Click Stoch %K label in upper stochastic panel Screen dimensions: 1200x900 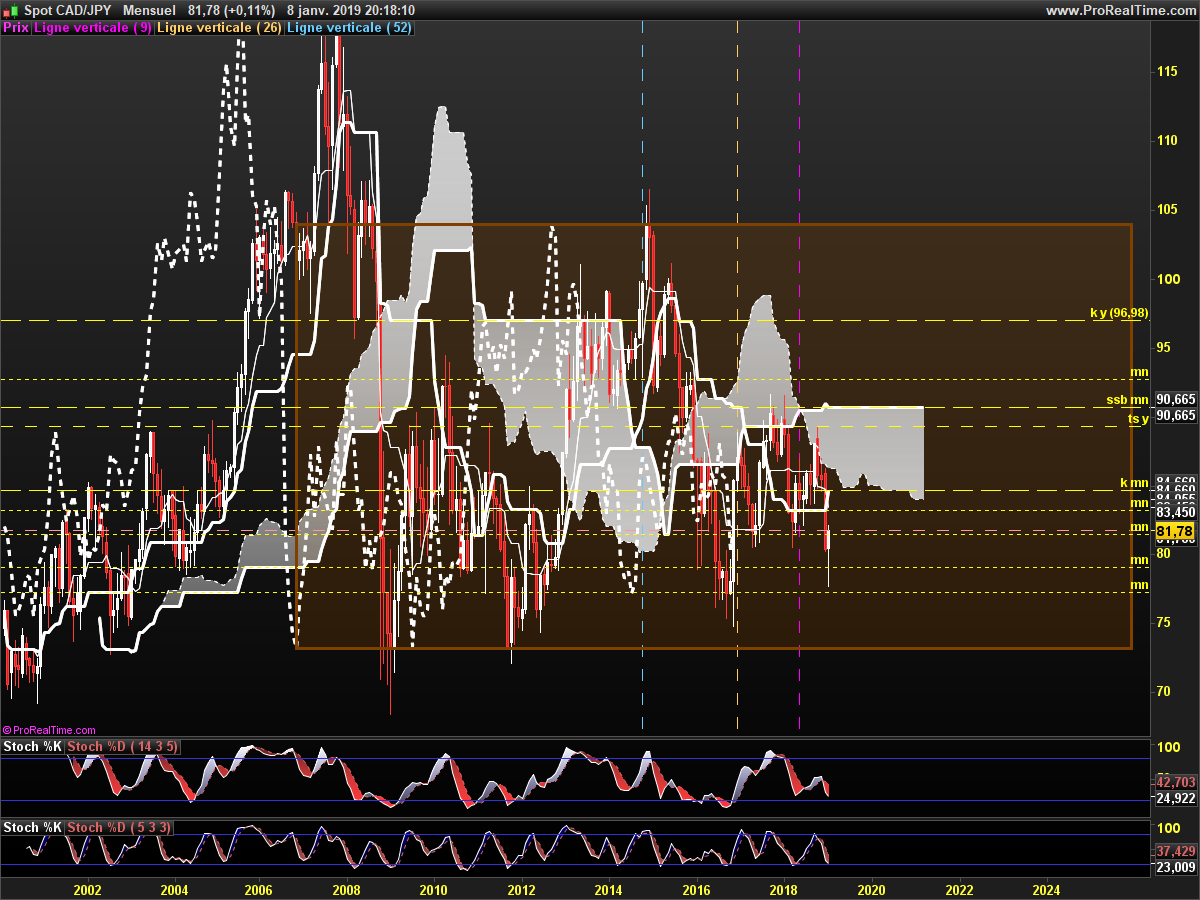(x=33, y=747)
